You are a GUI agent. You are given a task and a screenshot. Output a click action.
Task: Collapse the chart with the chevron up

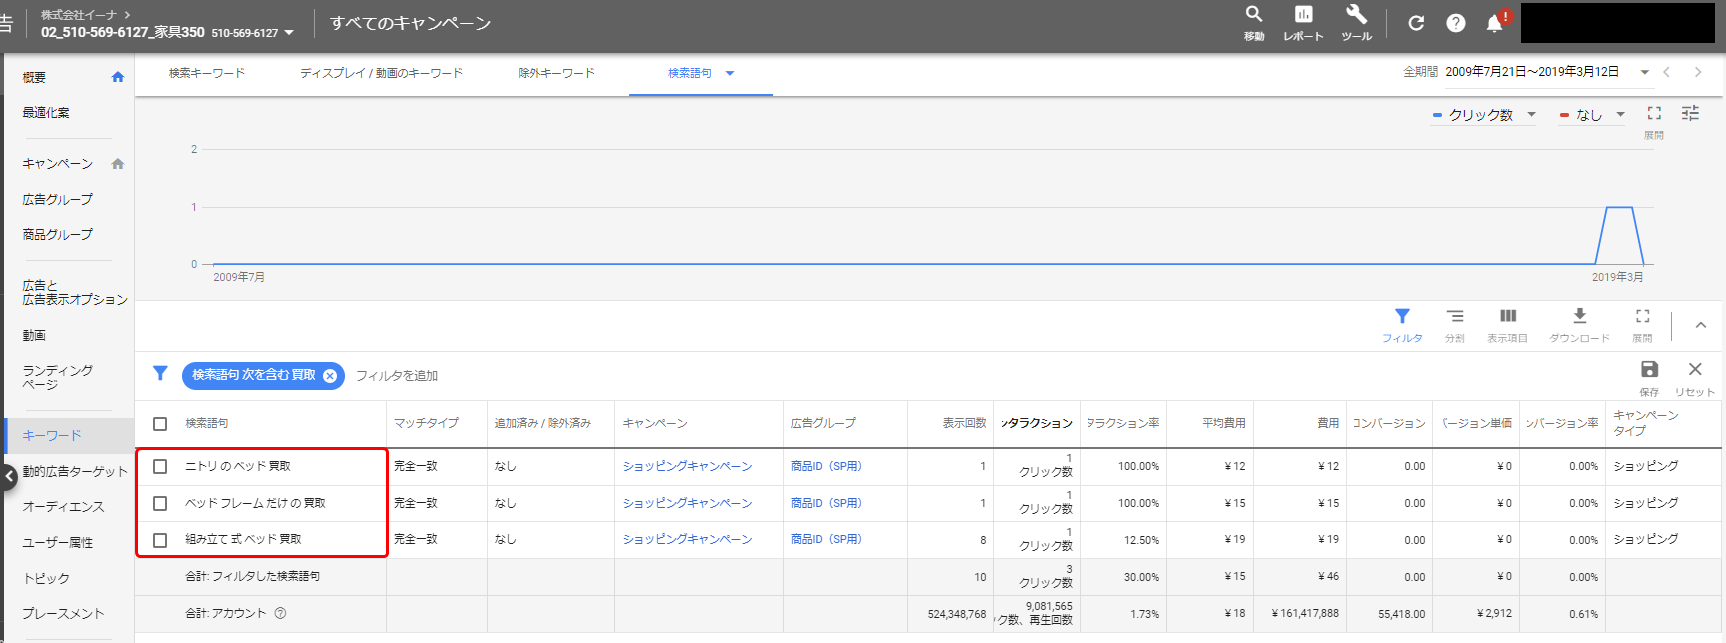click(x=1701, y=325)
